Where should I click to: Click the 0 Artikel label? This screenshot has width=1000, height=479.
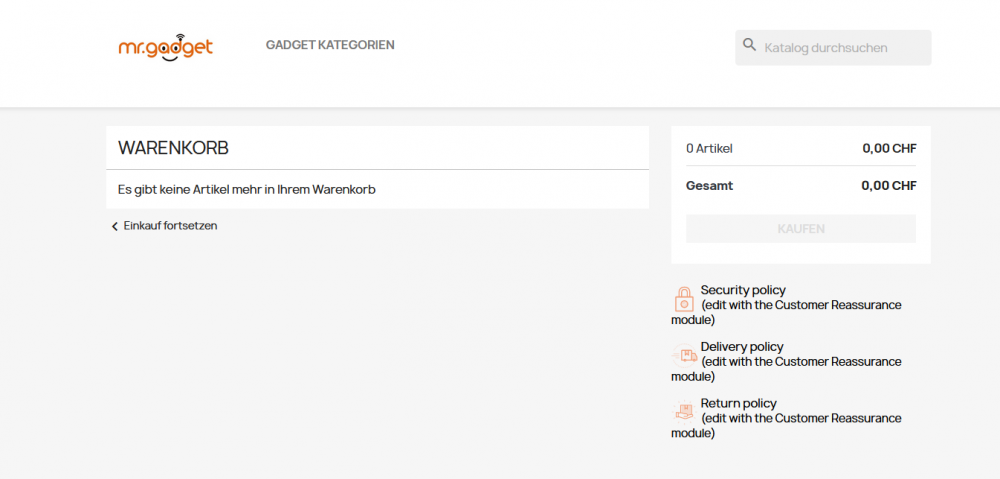click(709, 149)
